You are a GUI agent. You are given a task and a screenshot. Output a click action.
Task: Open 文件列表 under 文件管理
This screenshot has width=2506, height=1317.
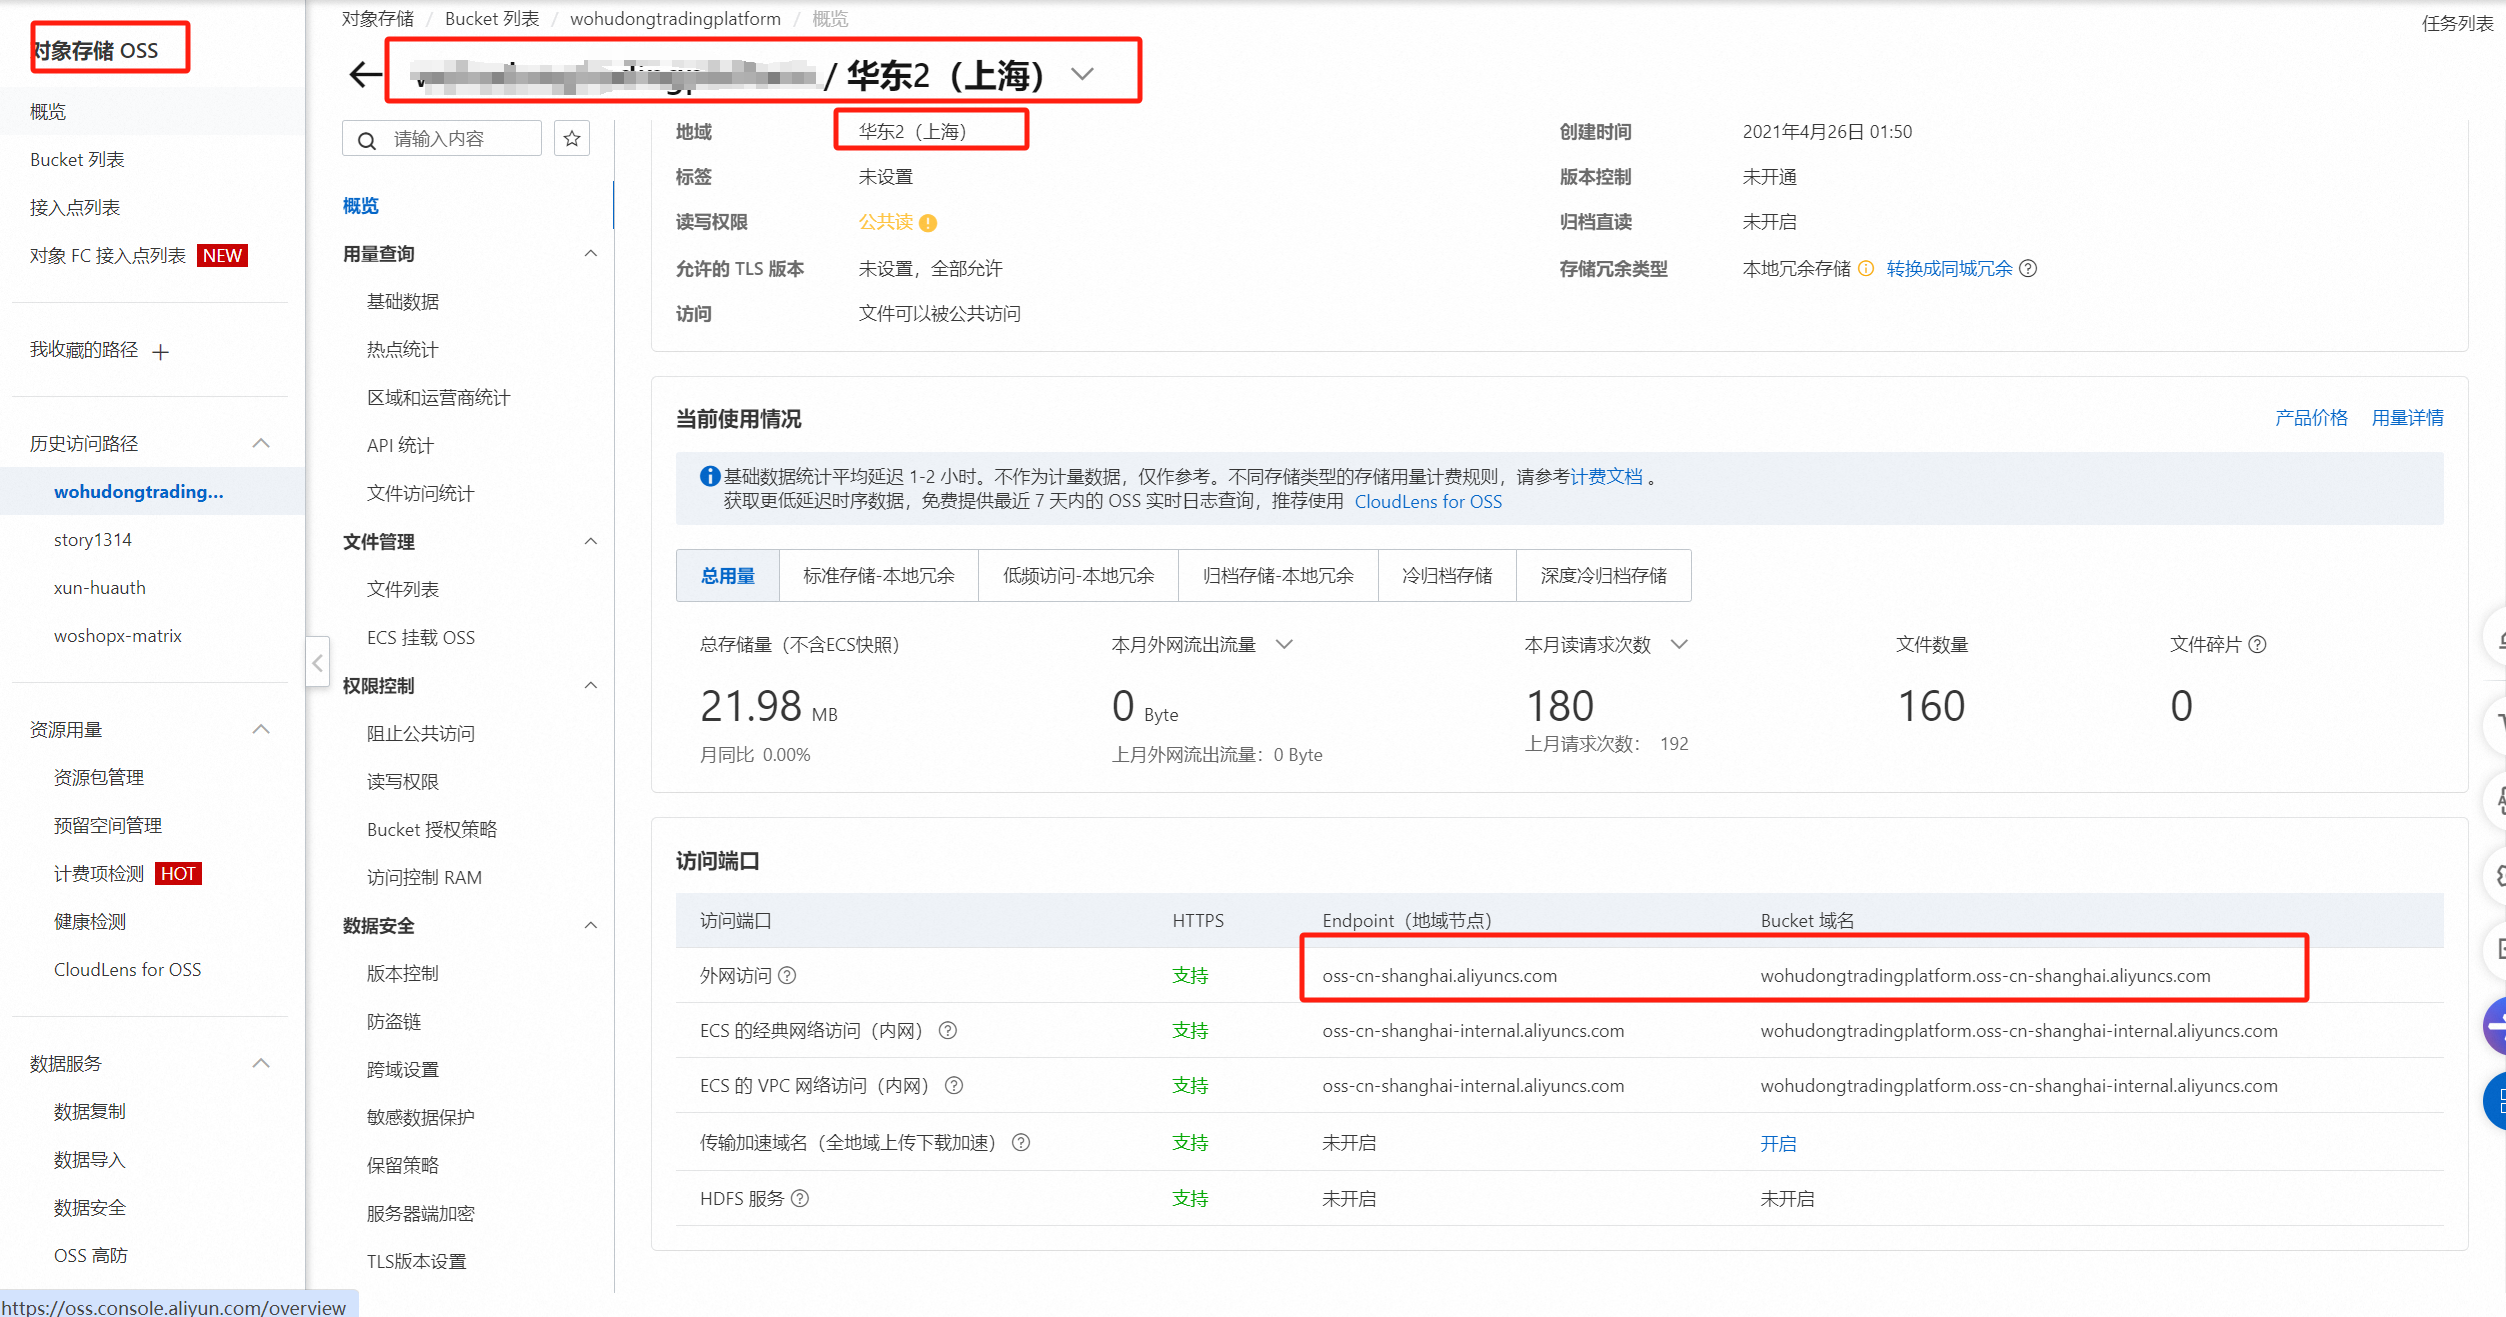coord(403,590)
